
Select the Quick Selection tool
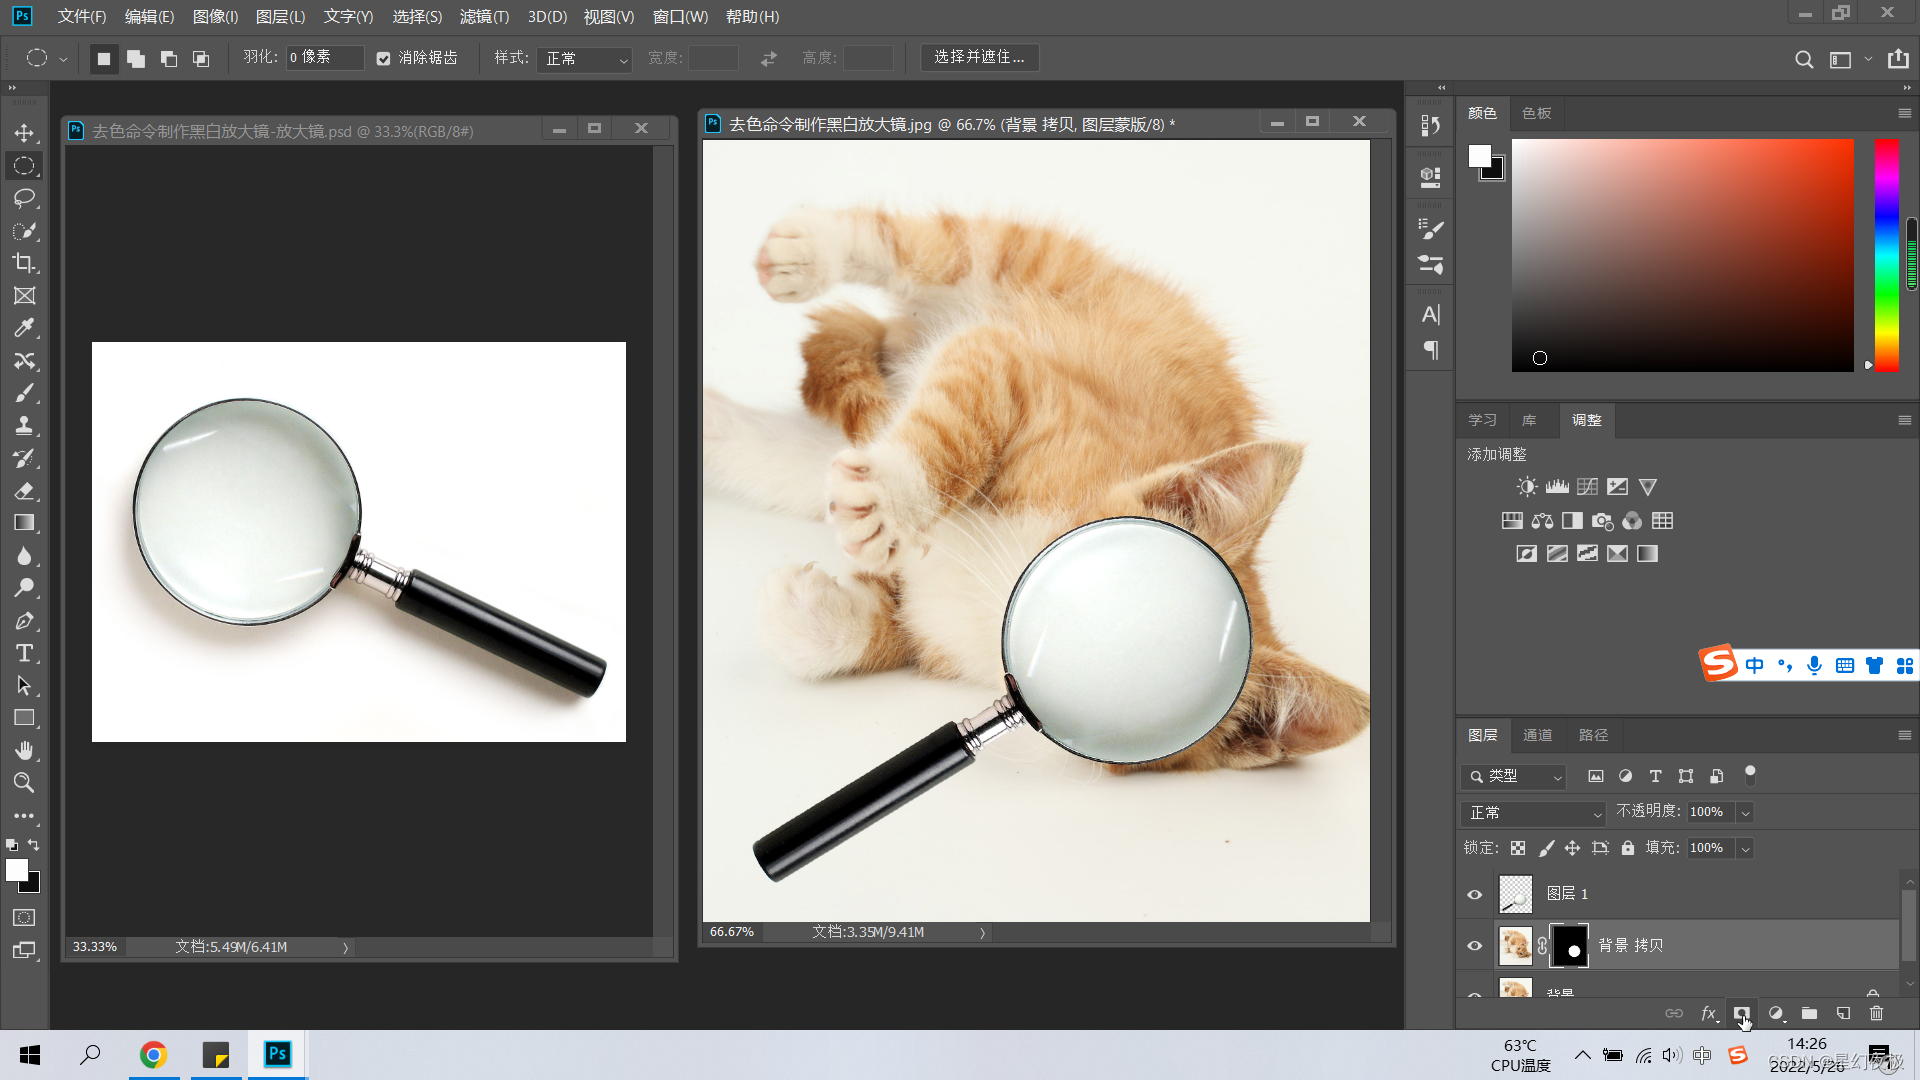[x=24, y=231]
